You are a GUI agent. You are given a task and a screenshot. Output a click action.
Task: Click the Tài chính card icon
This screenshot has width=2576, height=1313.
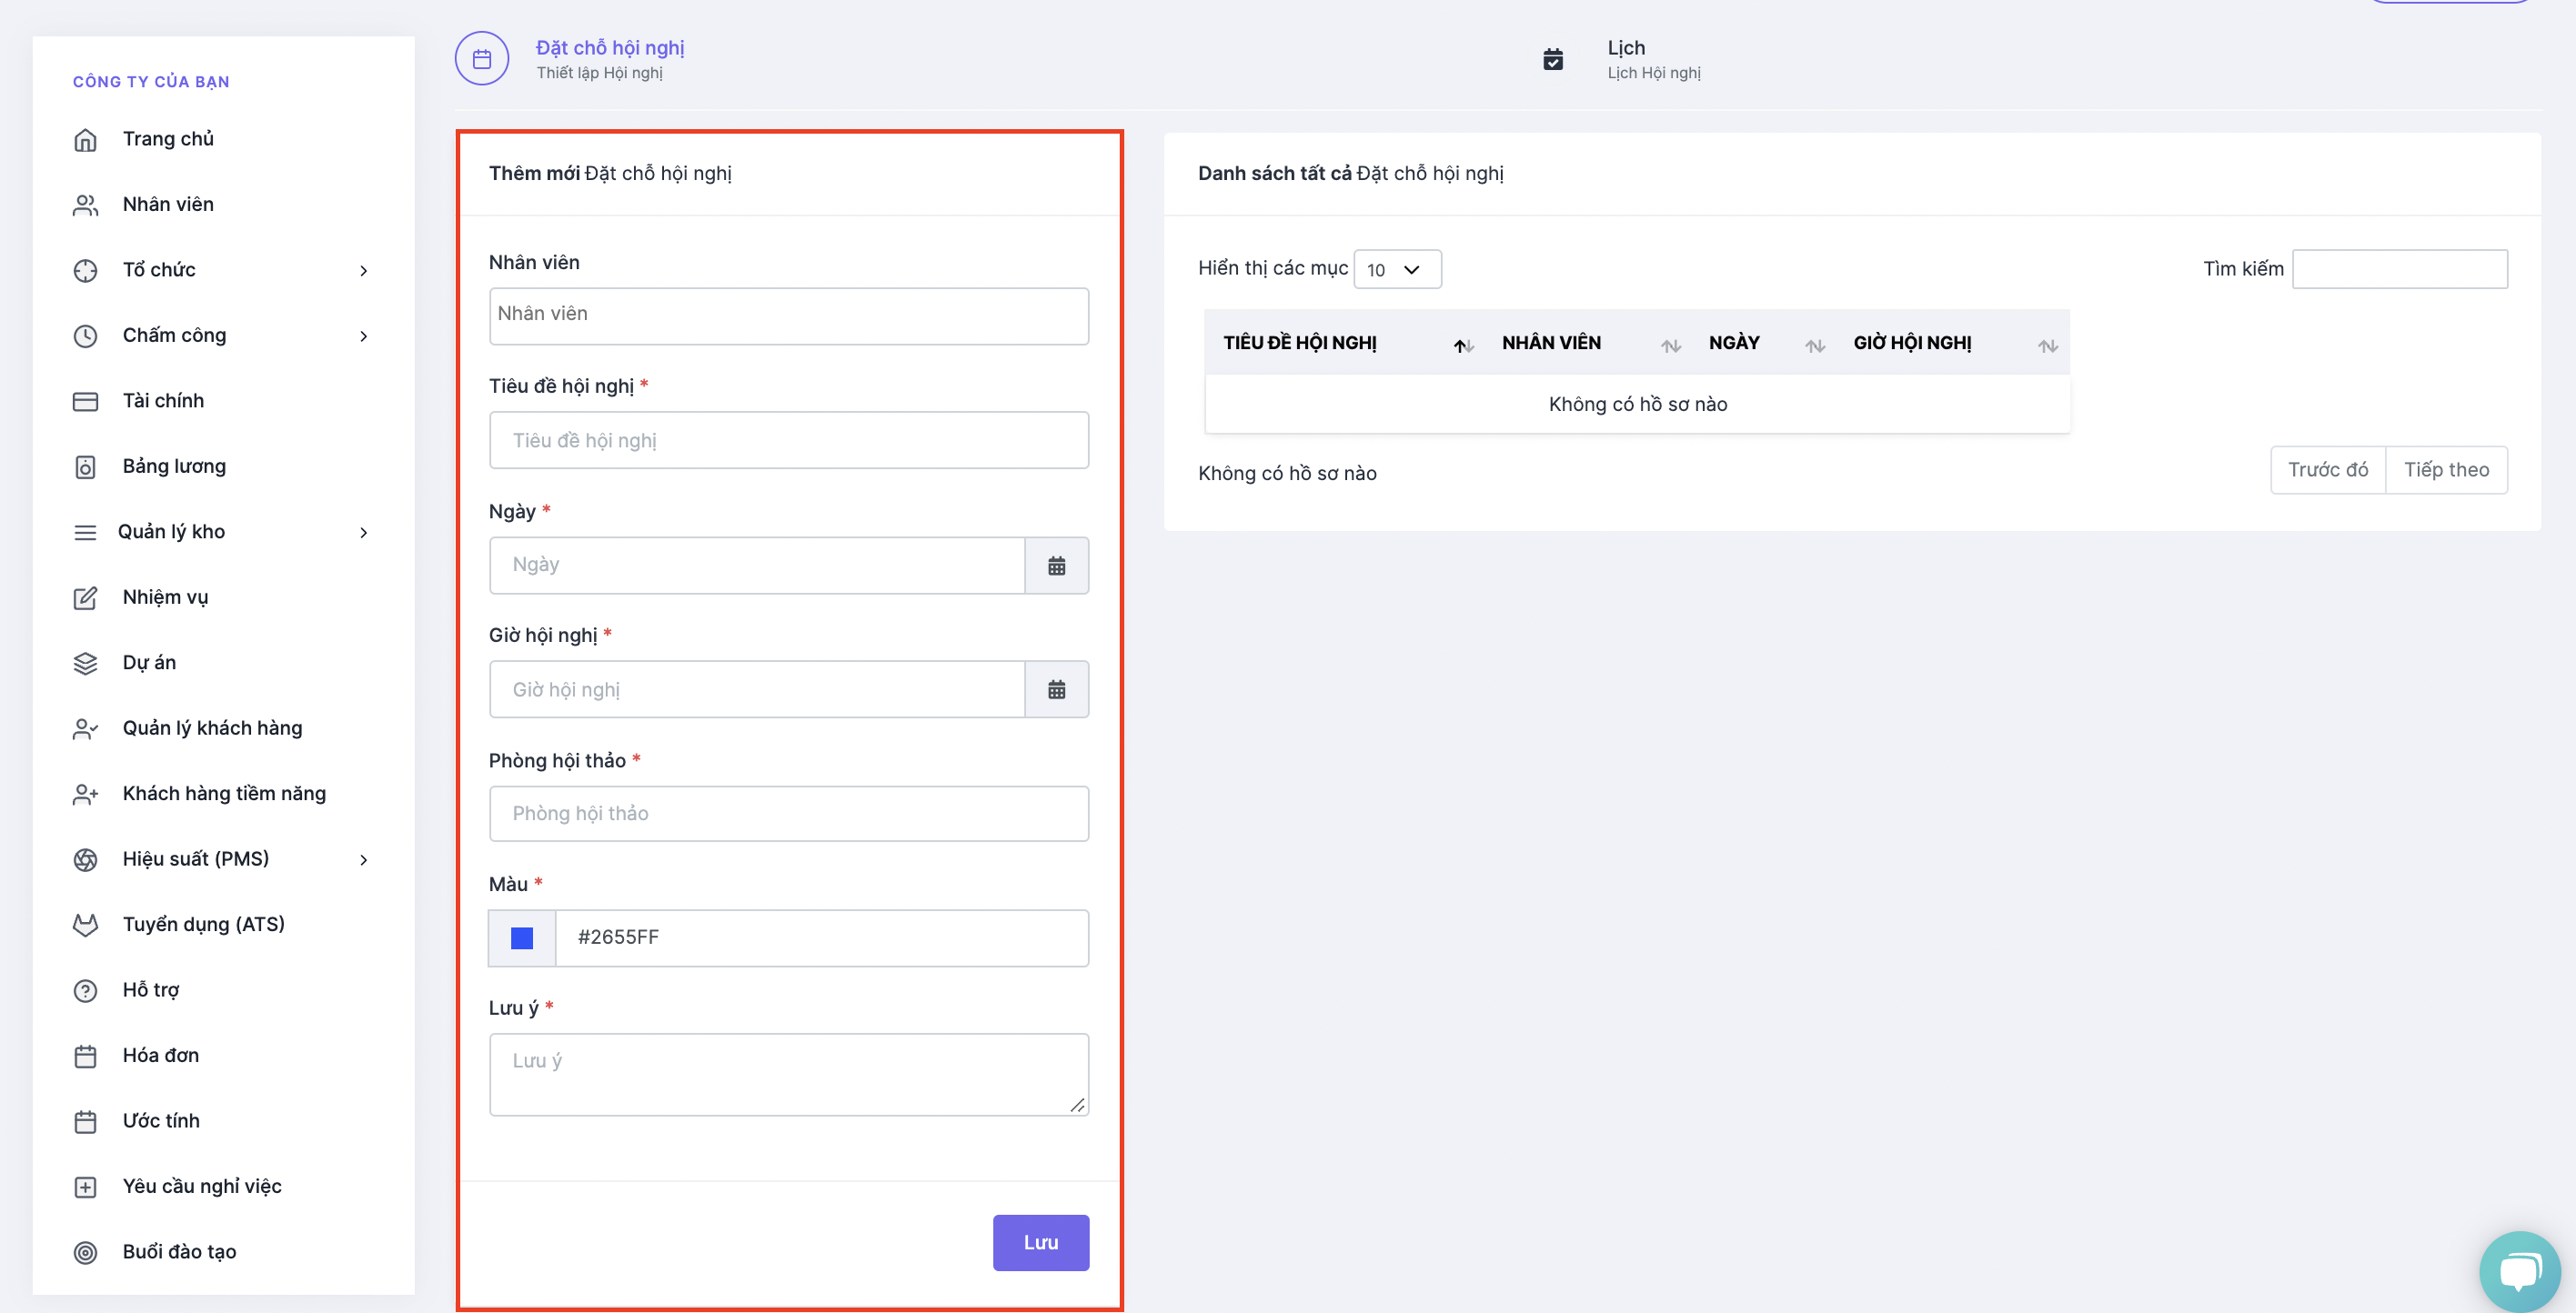85,401
